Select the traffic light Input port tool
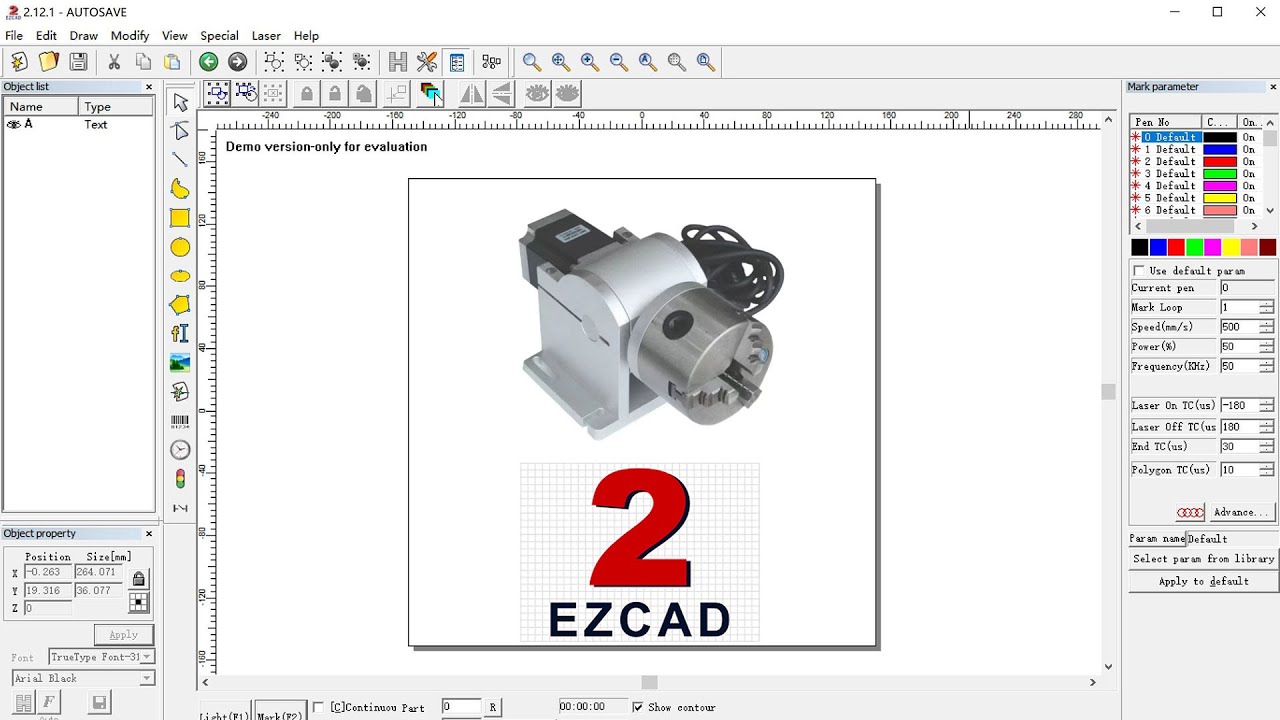This screenshot has width=1280, height=720. pos(180,479)
